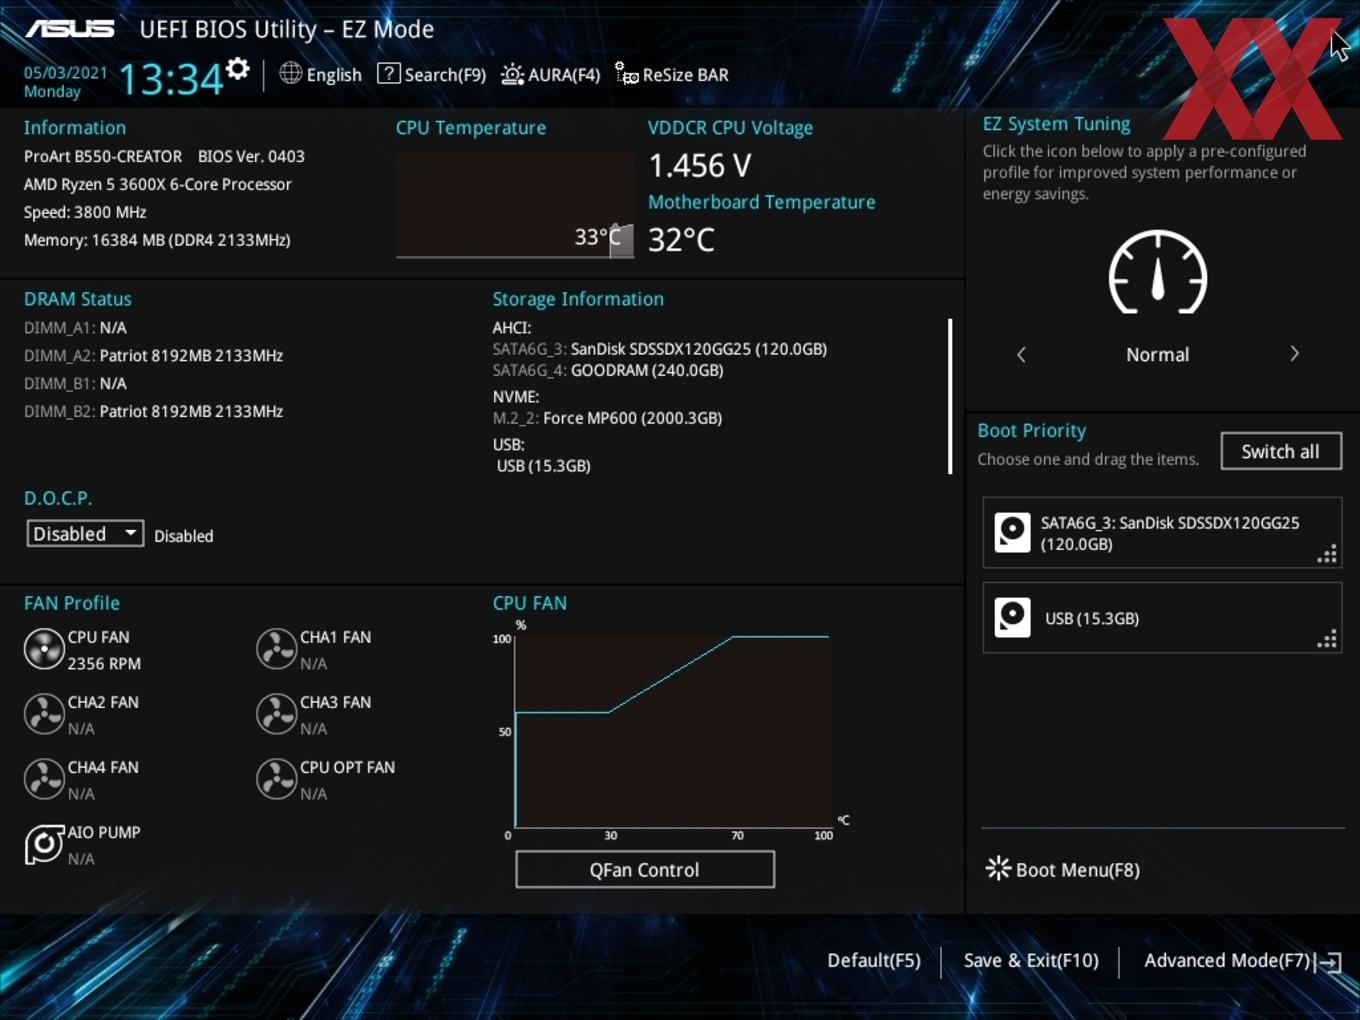Click the Storage Information scrollbar
The height and width of the screenshot is (1020, 1360).
950,396
